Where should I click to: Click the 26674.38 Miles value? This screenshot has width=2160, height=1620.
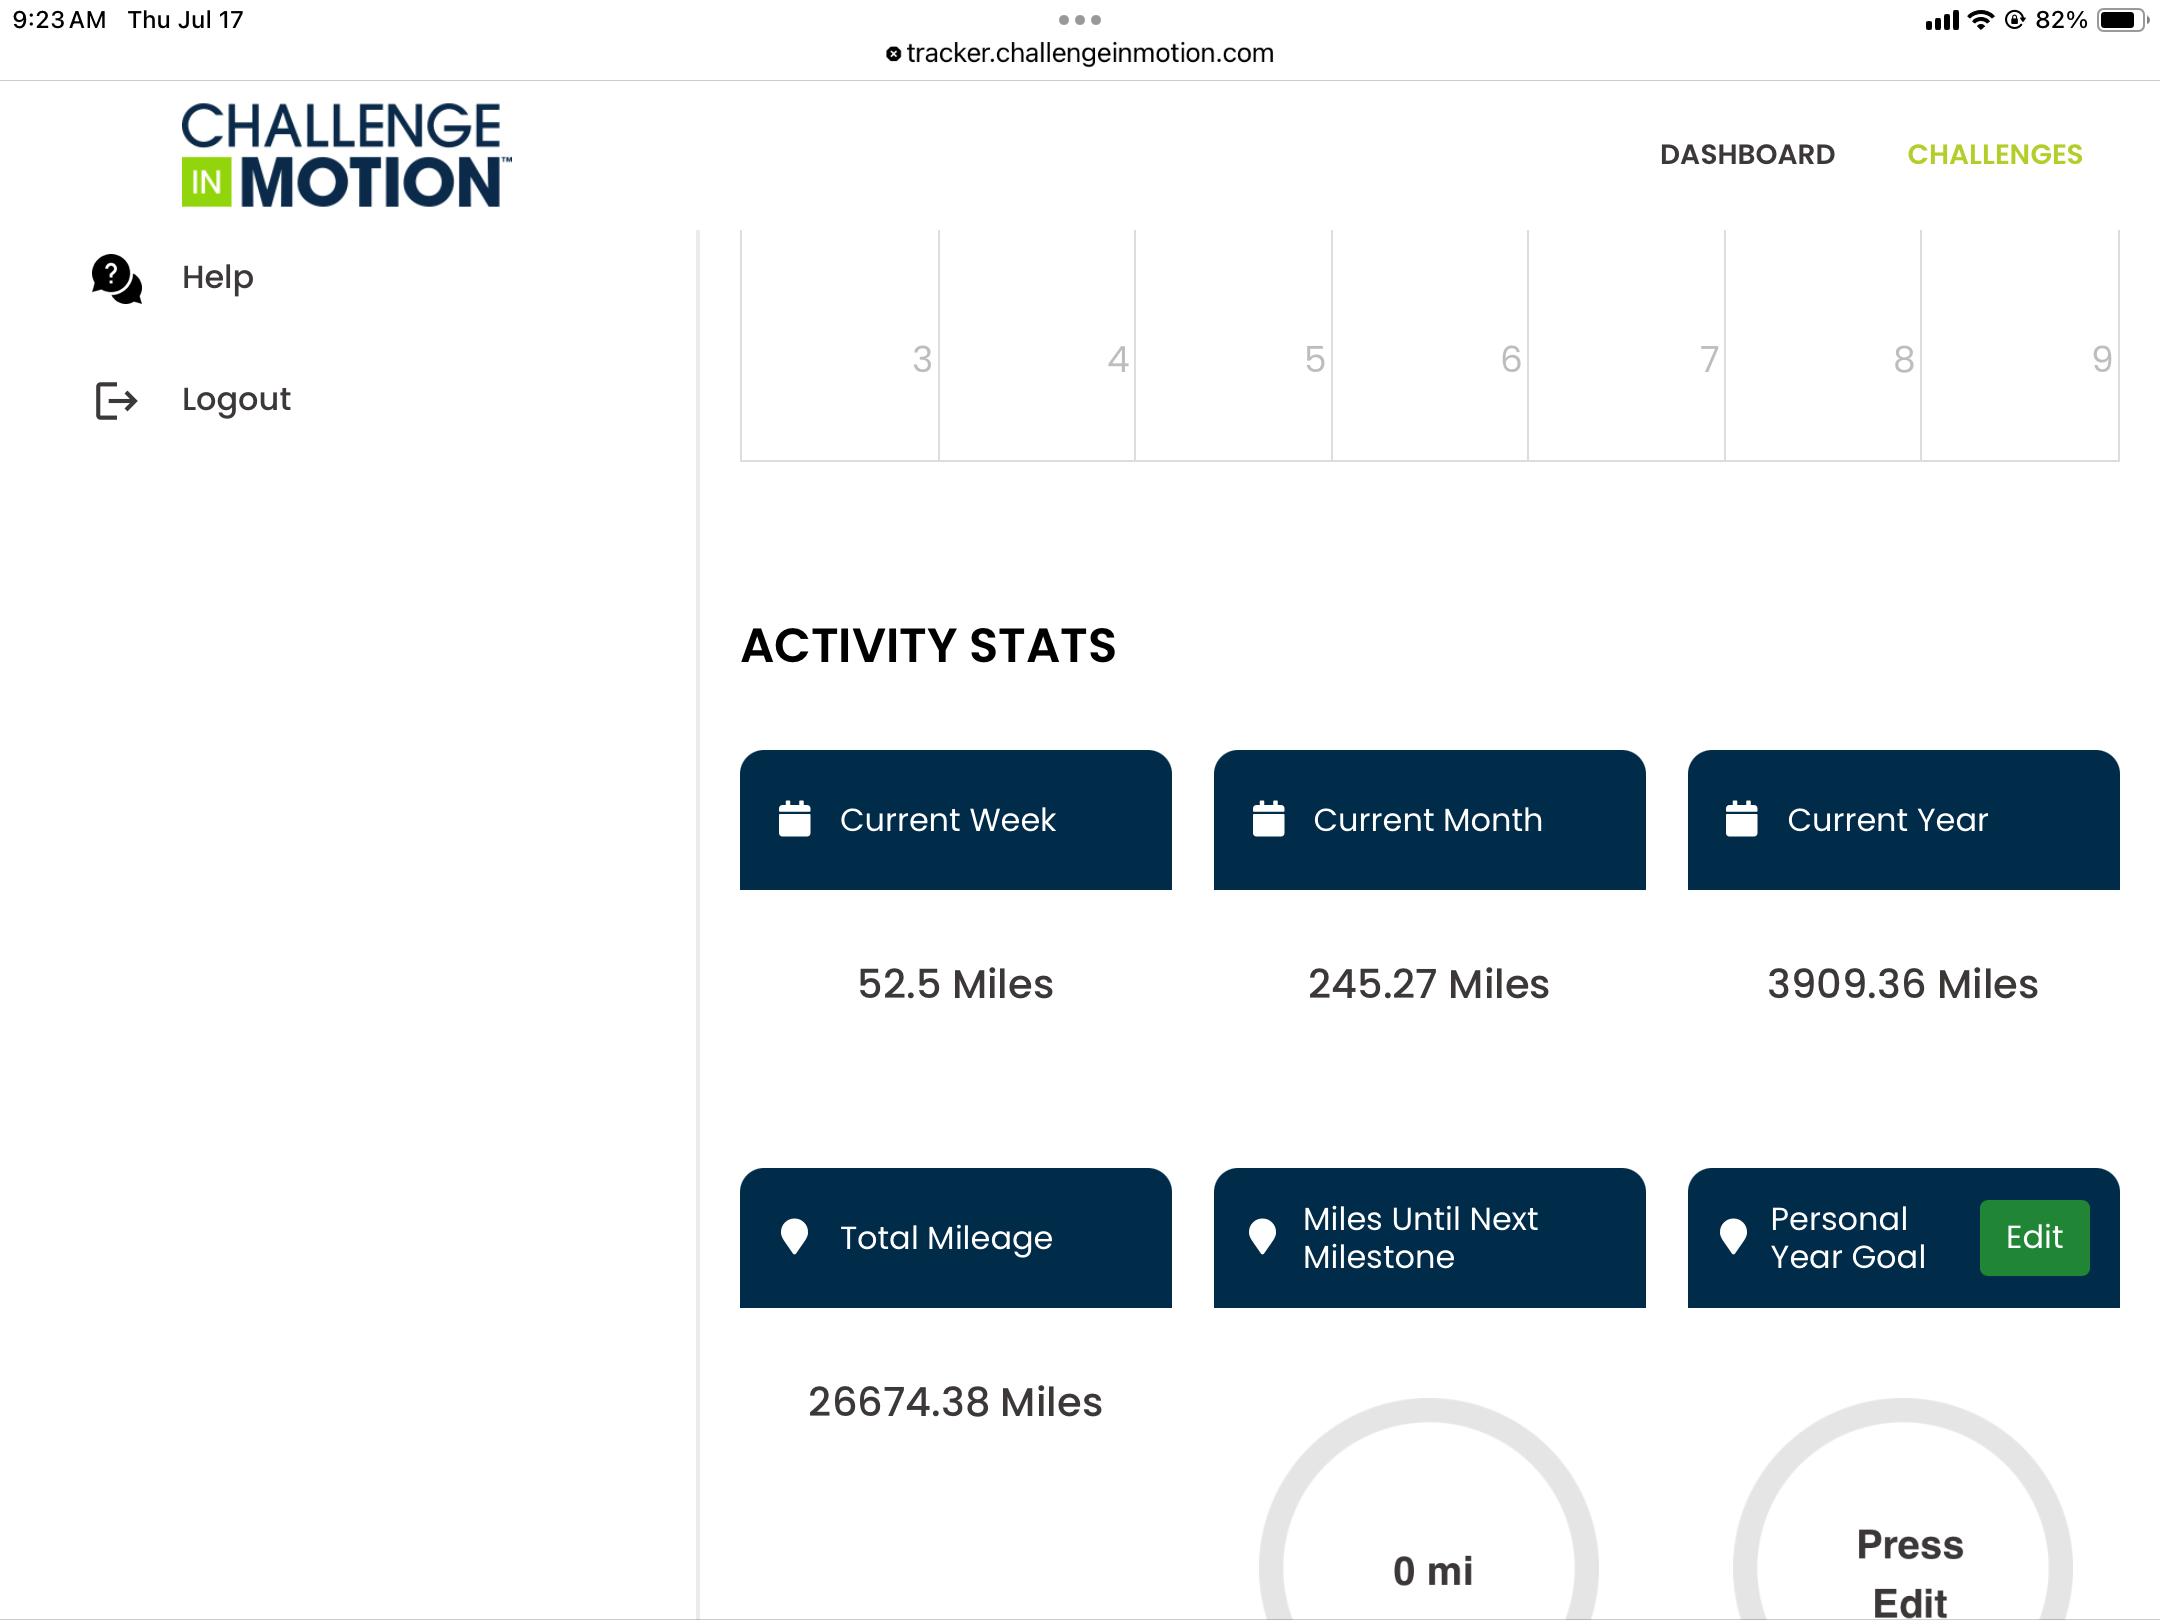[x=955, y=1402]
